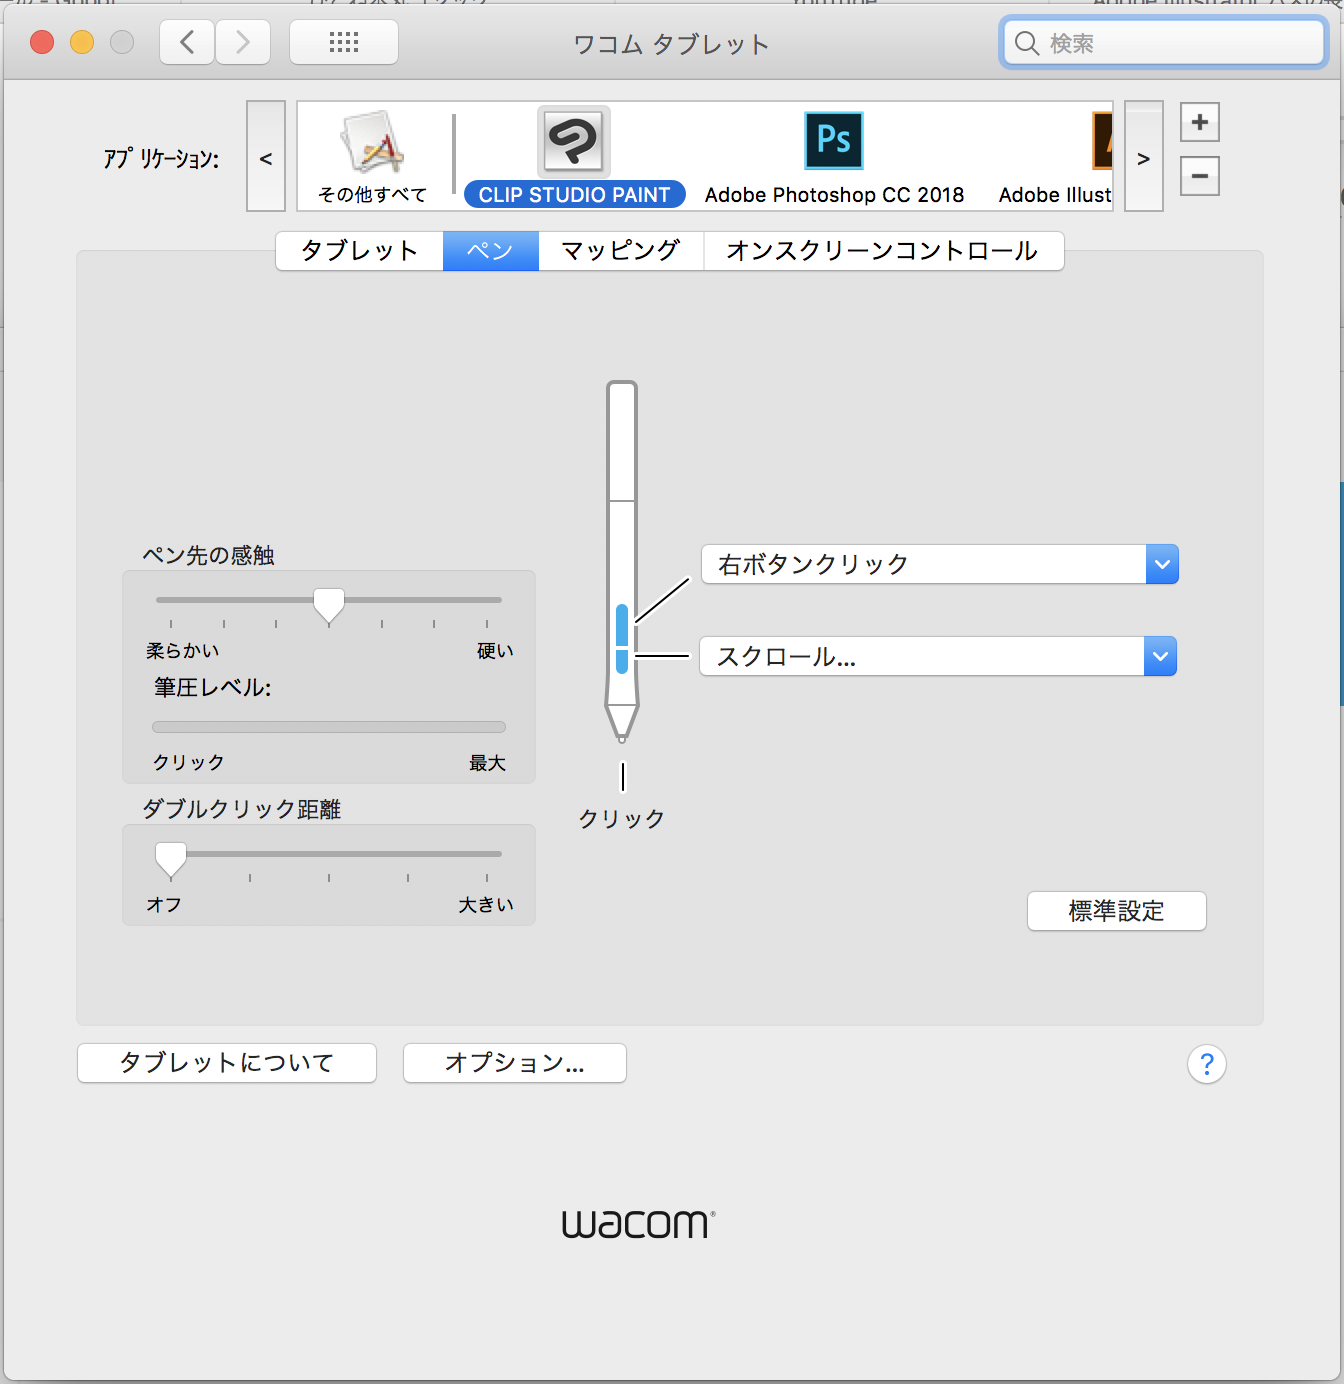Viewport: 1344px width, 1384px height.
Task: Click the ペン先の感触 tip feel slider thumb
Action: (329, 605)
